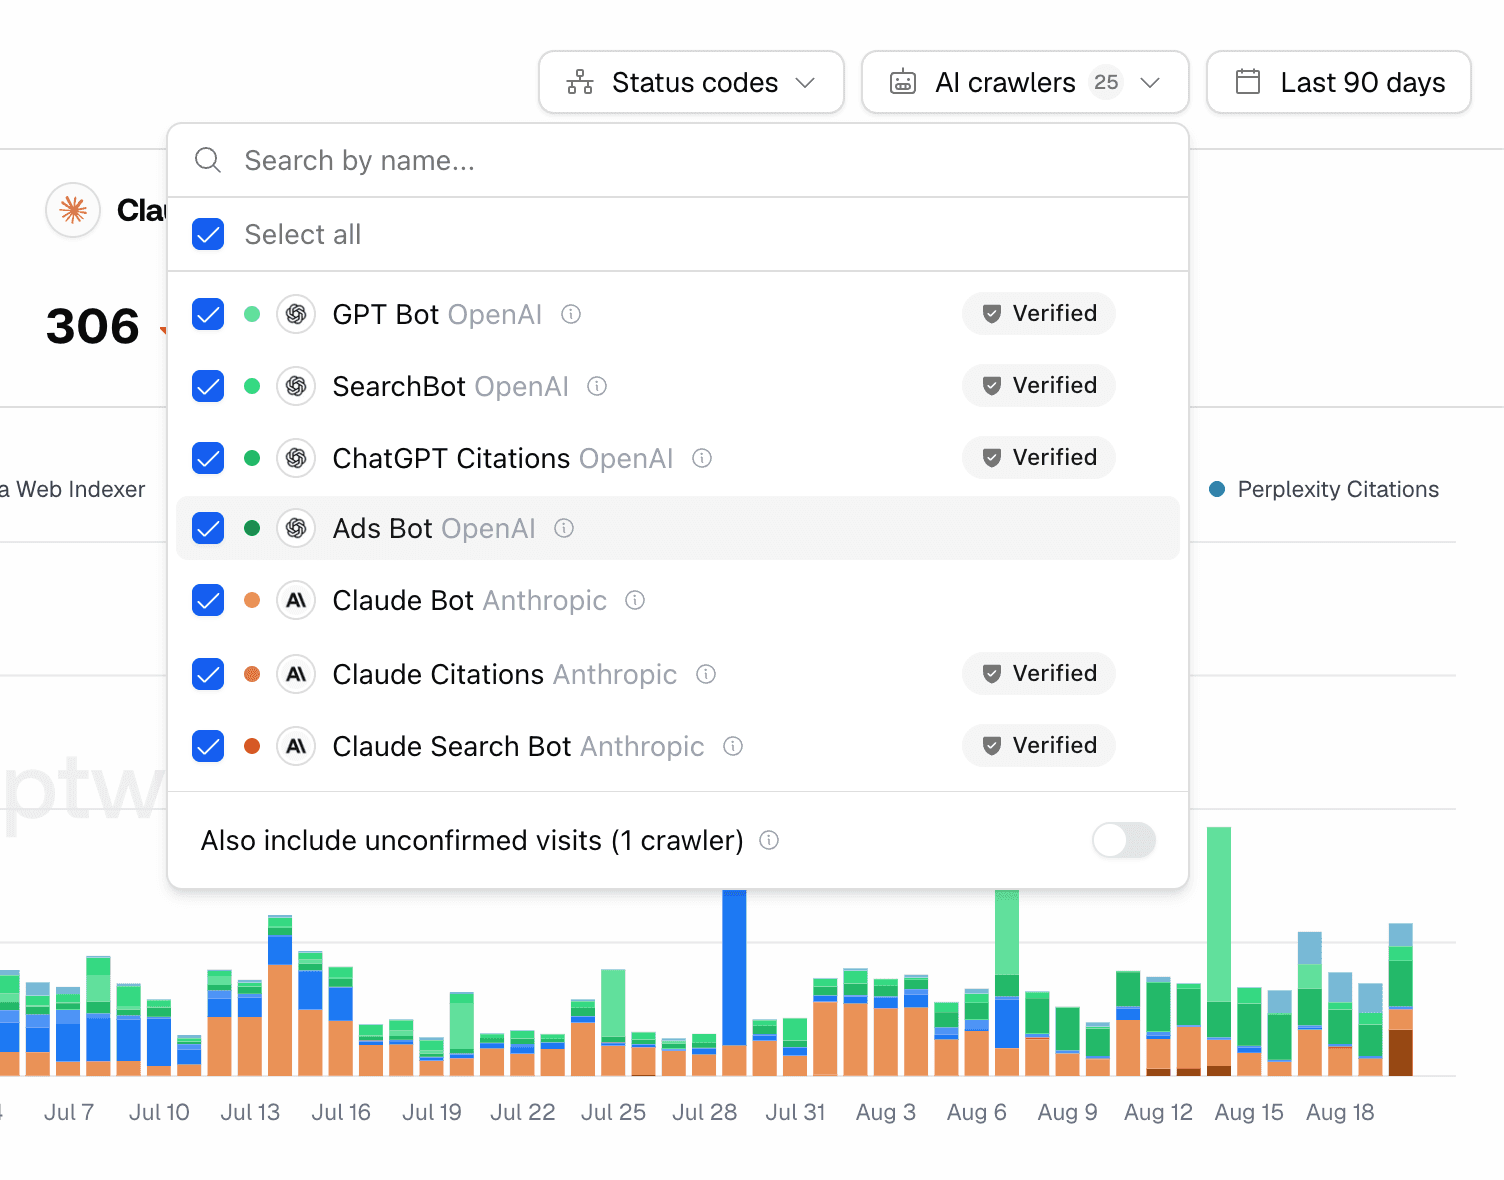Click the orange color dot for Claude Bot
Viewport: 1504px width, 1180px height.
(252, 600)
